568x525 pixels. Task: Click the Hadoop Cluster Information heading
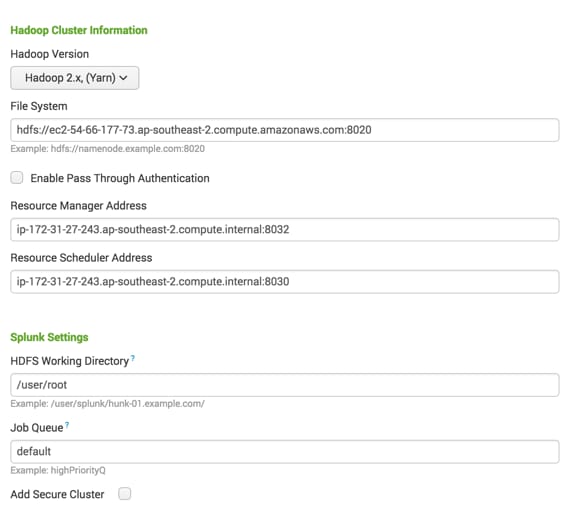(x=79, y=30)
